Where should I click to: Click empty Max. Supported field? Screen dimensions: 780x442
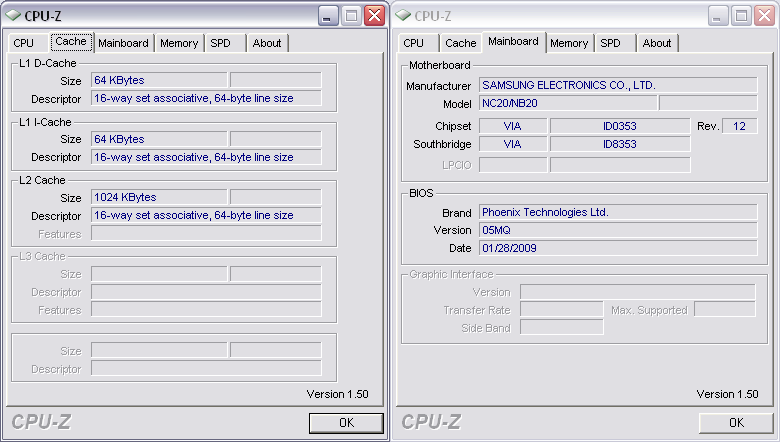pos(725,310)
